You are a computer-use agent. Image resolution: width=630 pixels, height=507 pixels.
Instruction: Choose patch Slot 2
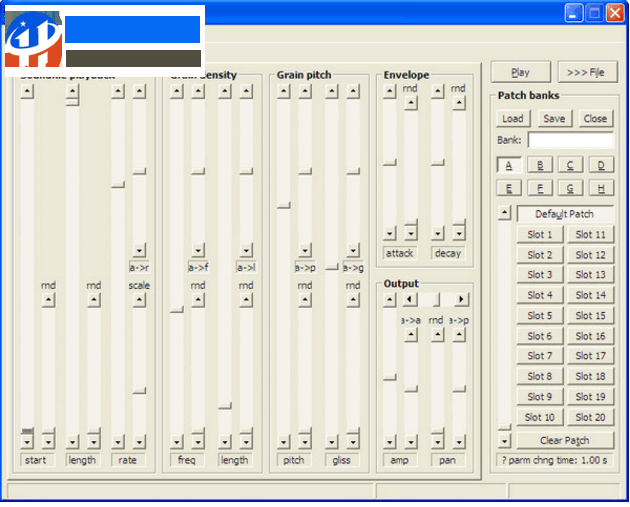coord(540,255)
